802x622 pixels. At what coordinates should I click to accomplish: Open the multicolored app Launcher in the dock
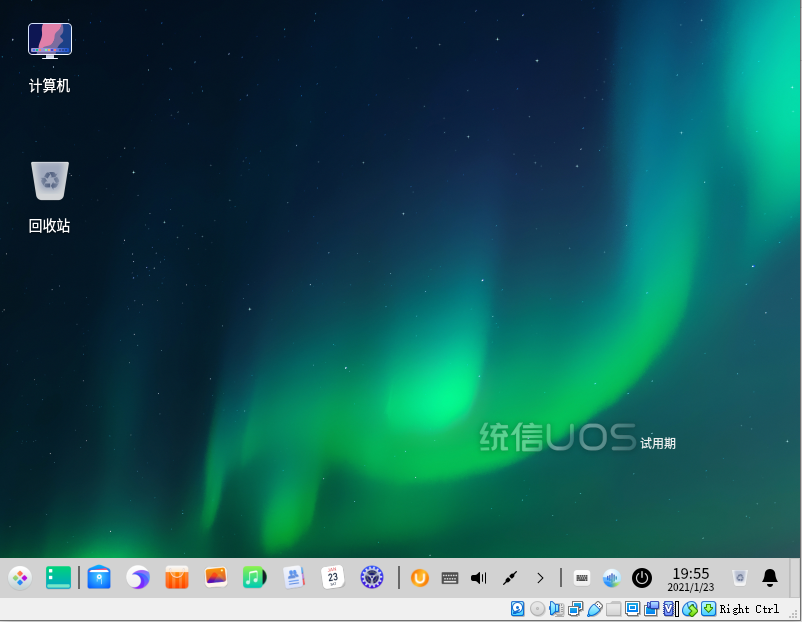(19, 578)
